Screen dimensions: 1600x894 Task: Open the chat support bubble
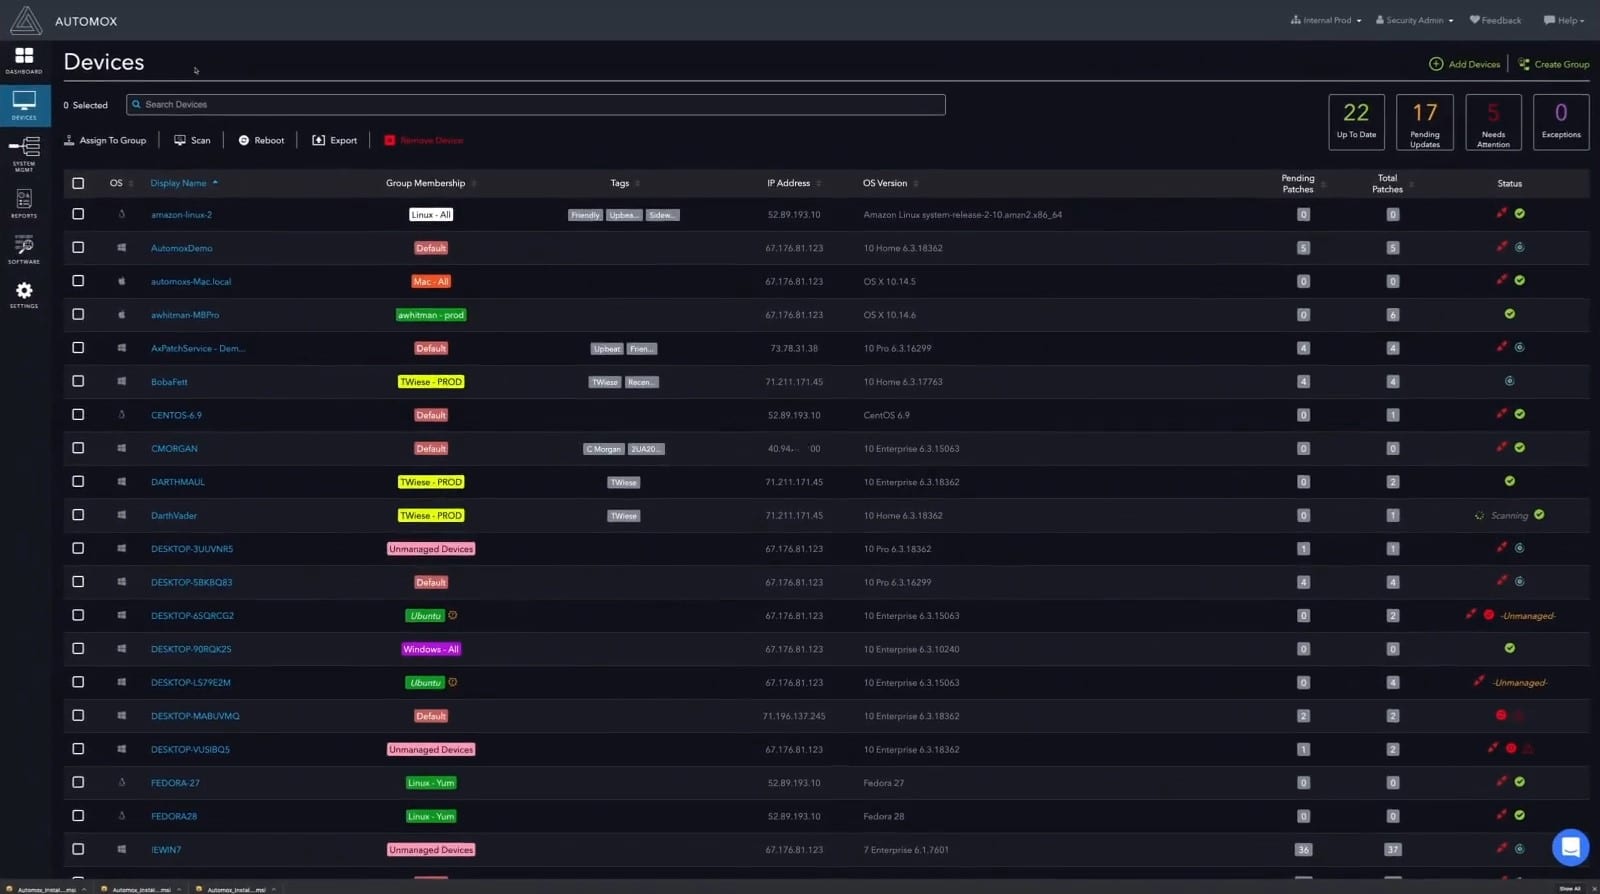click(1570, 847)
